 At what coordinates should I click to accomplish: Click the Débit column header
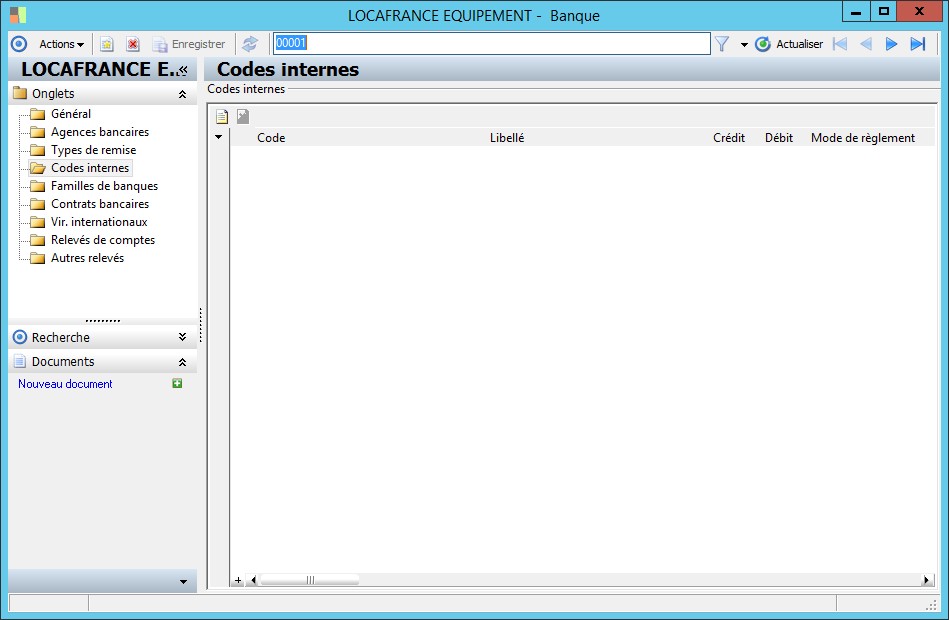pyautogui.click(x=779, y=137)
